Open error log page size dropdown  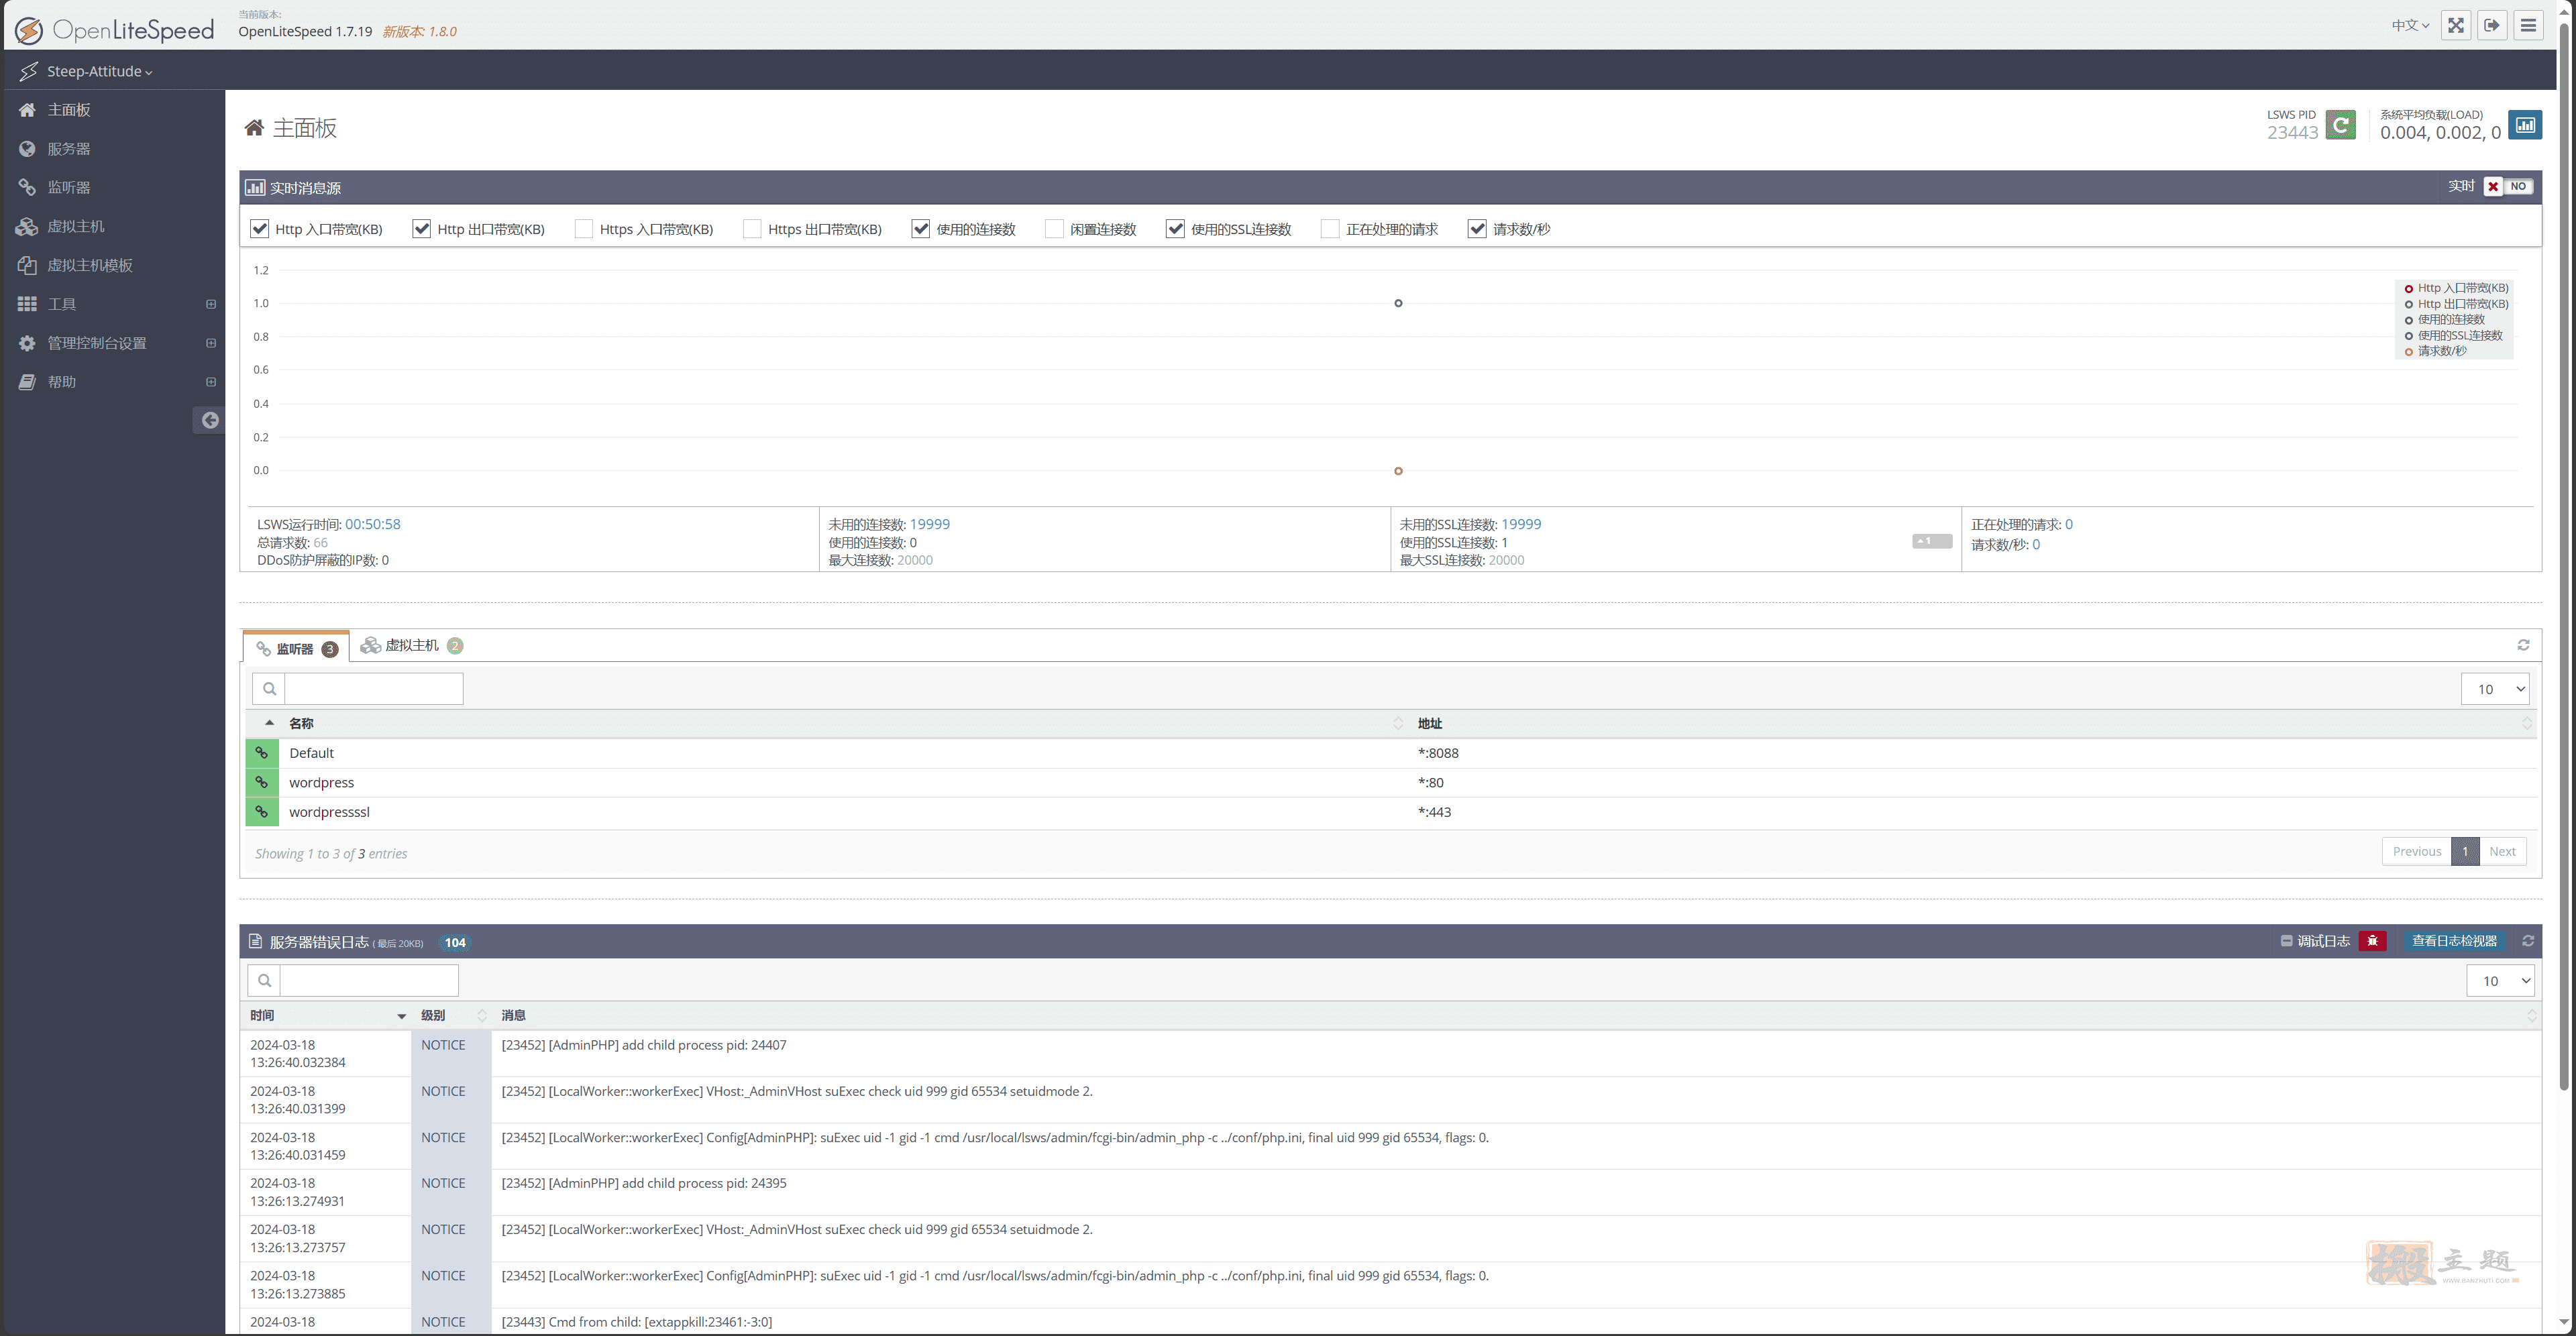[x=2500, y=981]
